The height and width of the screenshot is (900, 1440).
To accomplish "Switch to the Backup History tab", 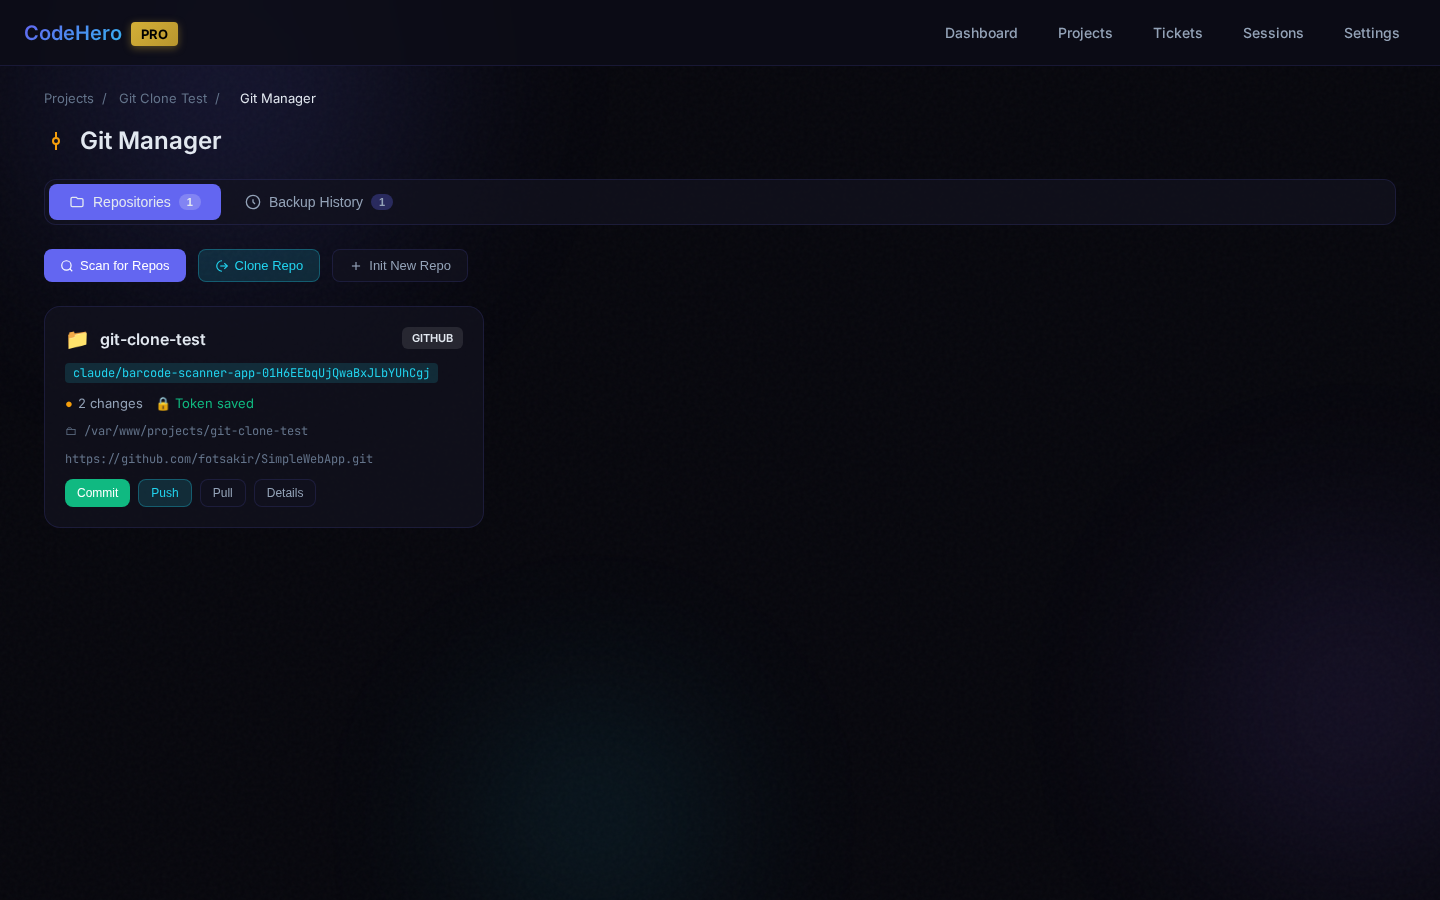I will tap(318, 202).
